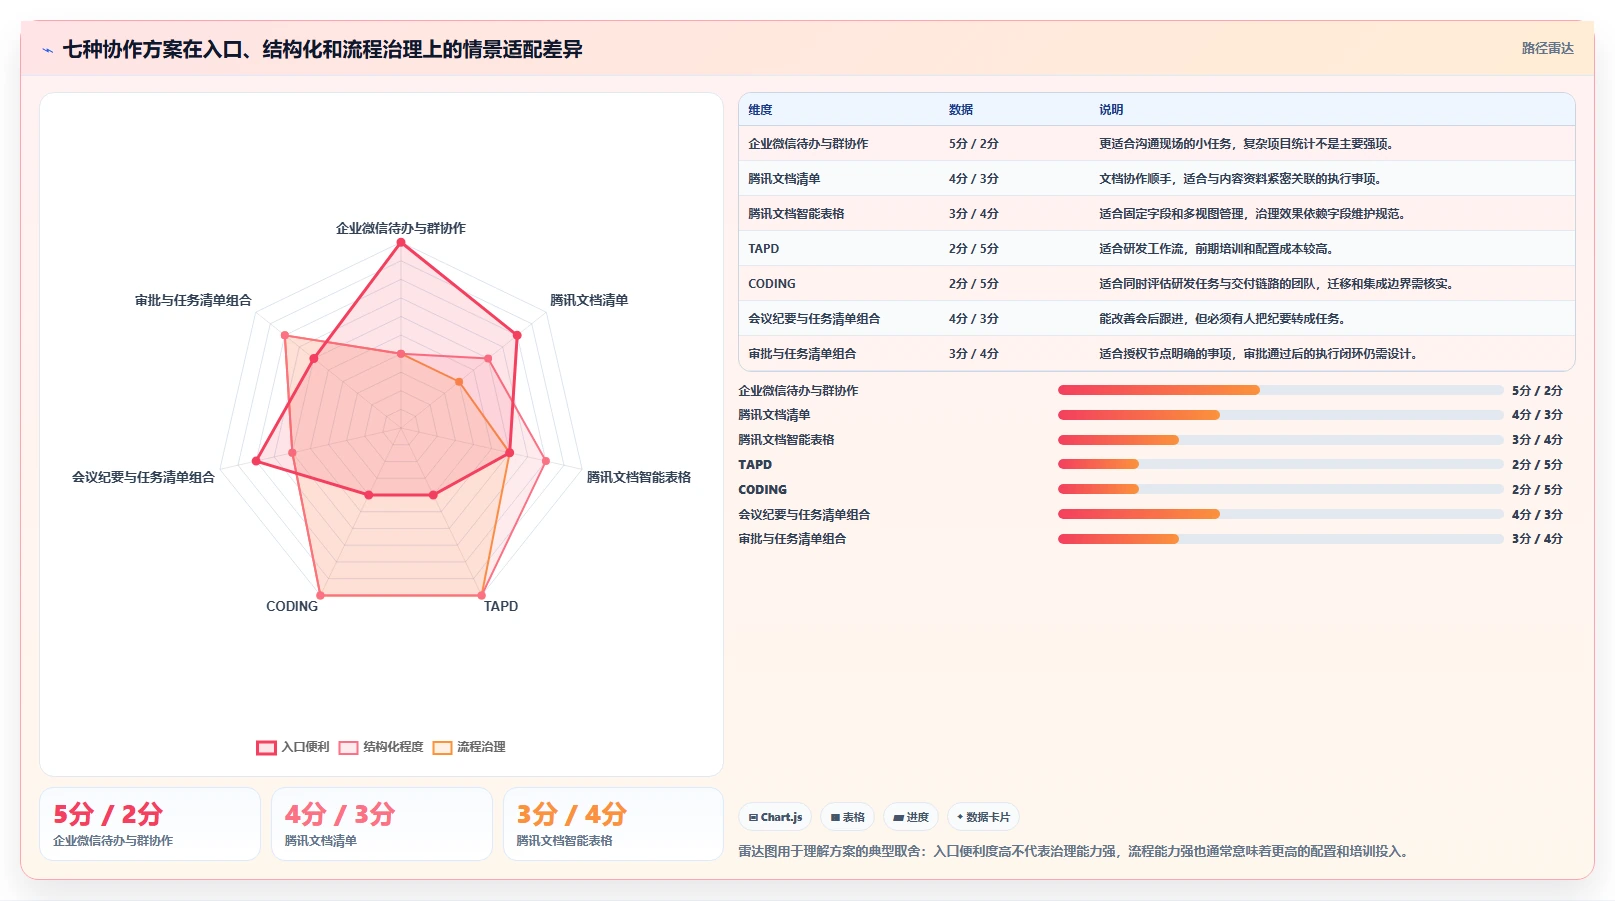Select the 腾讯文档智能表格 table row name
1615x901 pixels.
796,214
